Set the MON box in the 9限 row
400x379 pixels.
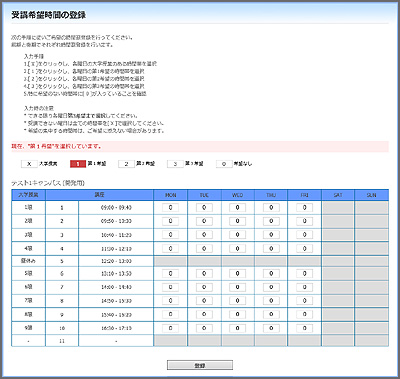pos(170,328)
